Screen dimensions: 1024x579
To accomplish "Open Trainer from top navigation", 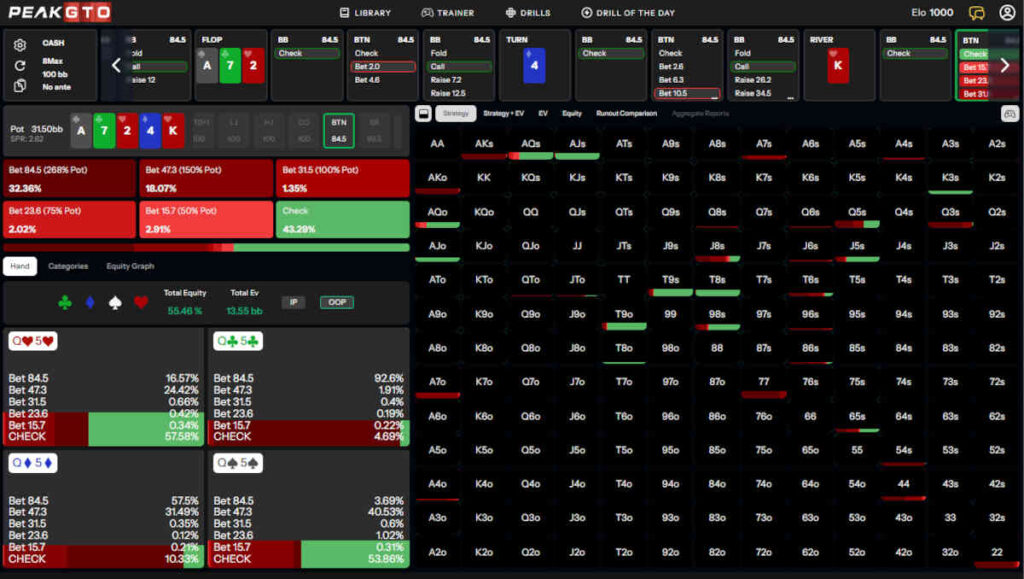I will click(x=448, y=12).
